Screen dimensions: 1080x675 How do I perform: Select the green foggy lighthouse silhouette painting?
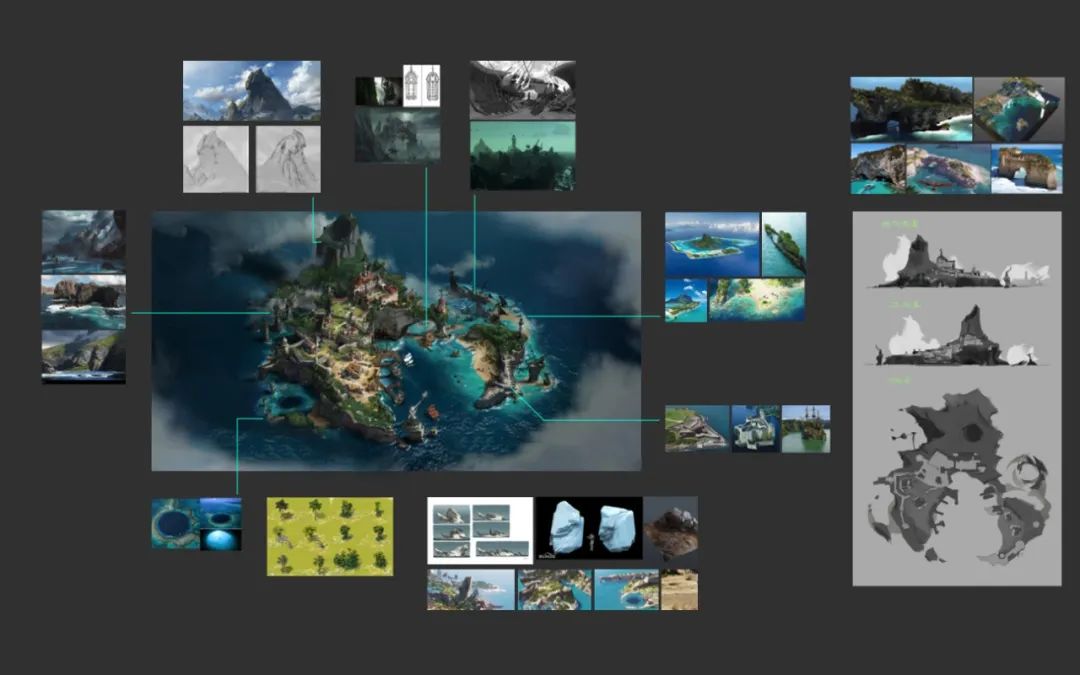point(523,156)
